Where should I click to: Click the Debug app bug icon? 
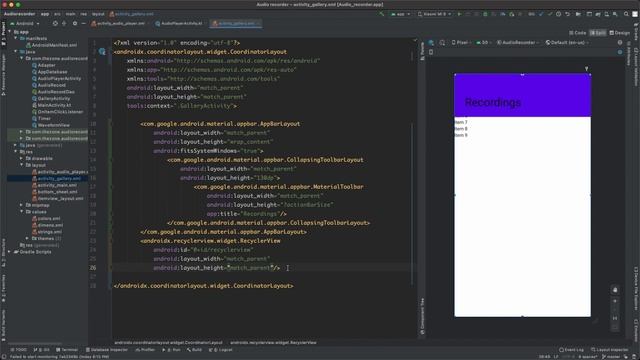[485, 14]
